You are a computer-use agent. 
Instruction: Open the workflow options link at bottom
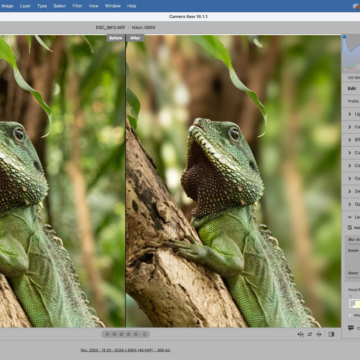pos(125,350)
